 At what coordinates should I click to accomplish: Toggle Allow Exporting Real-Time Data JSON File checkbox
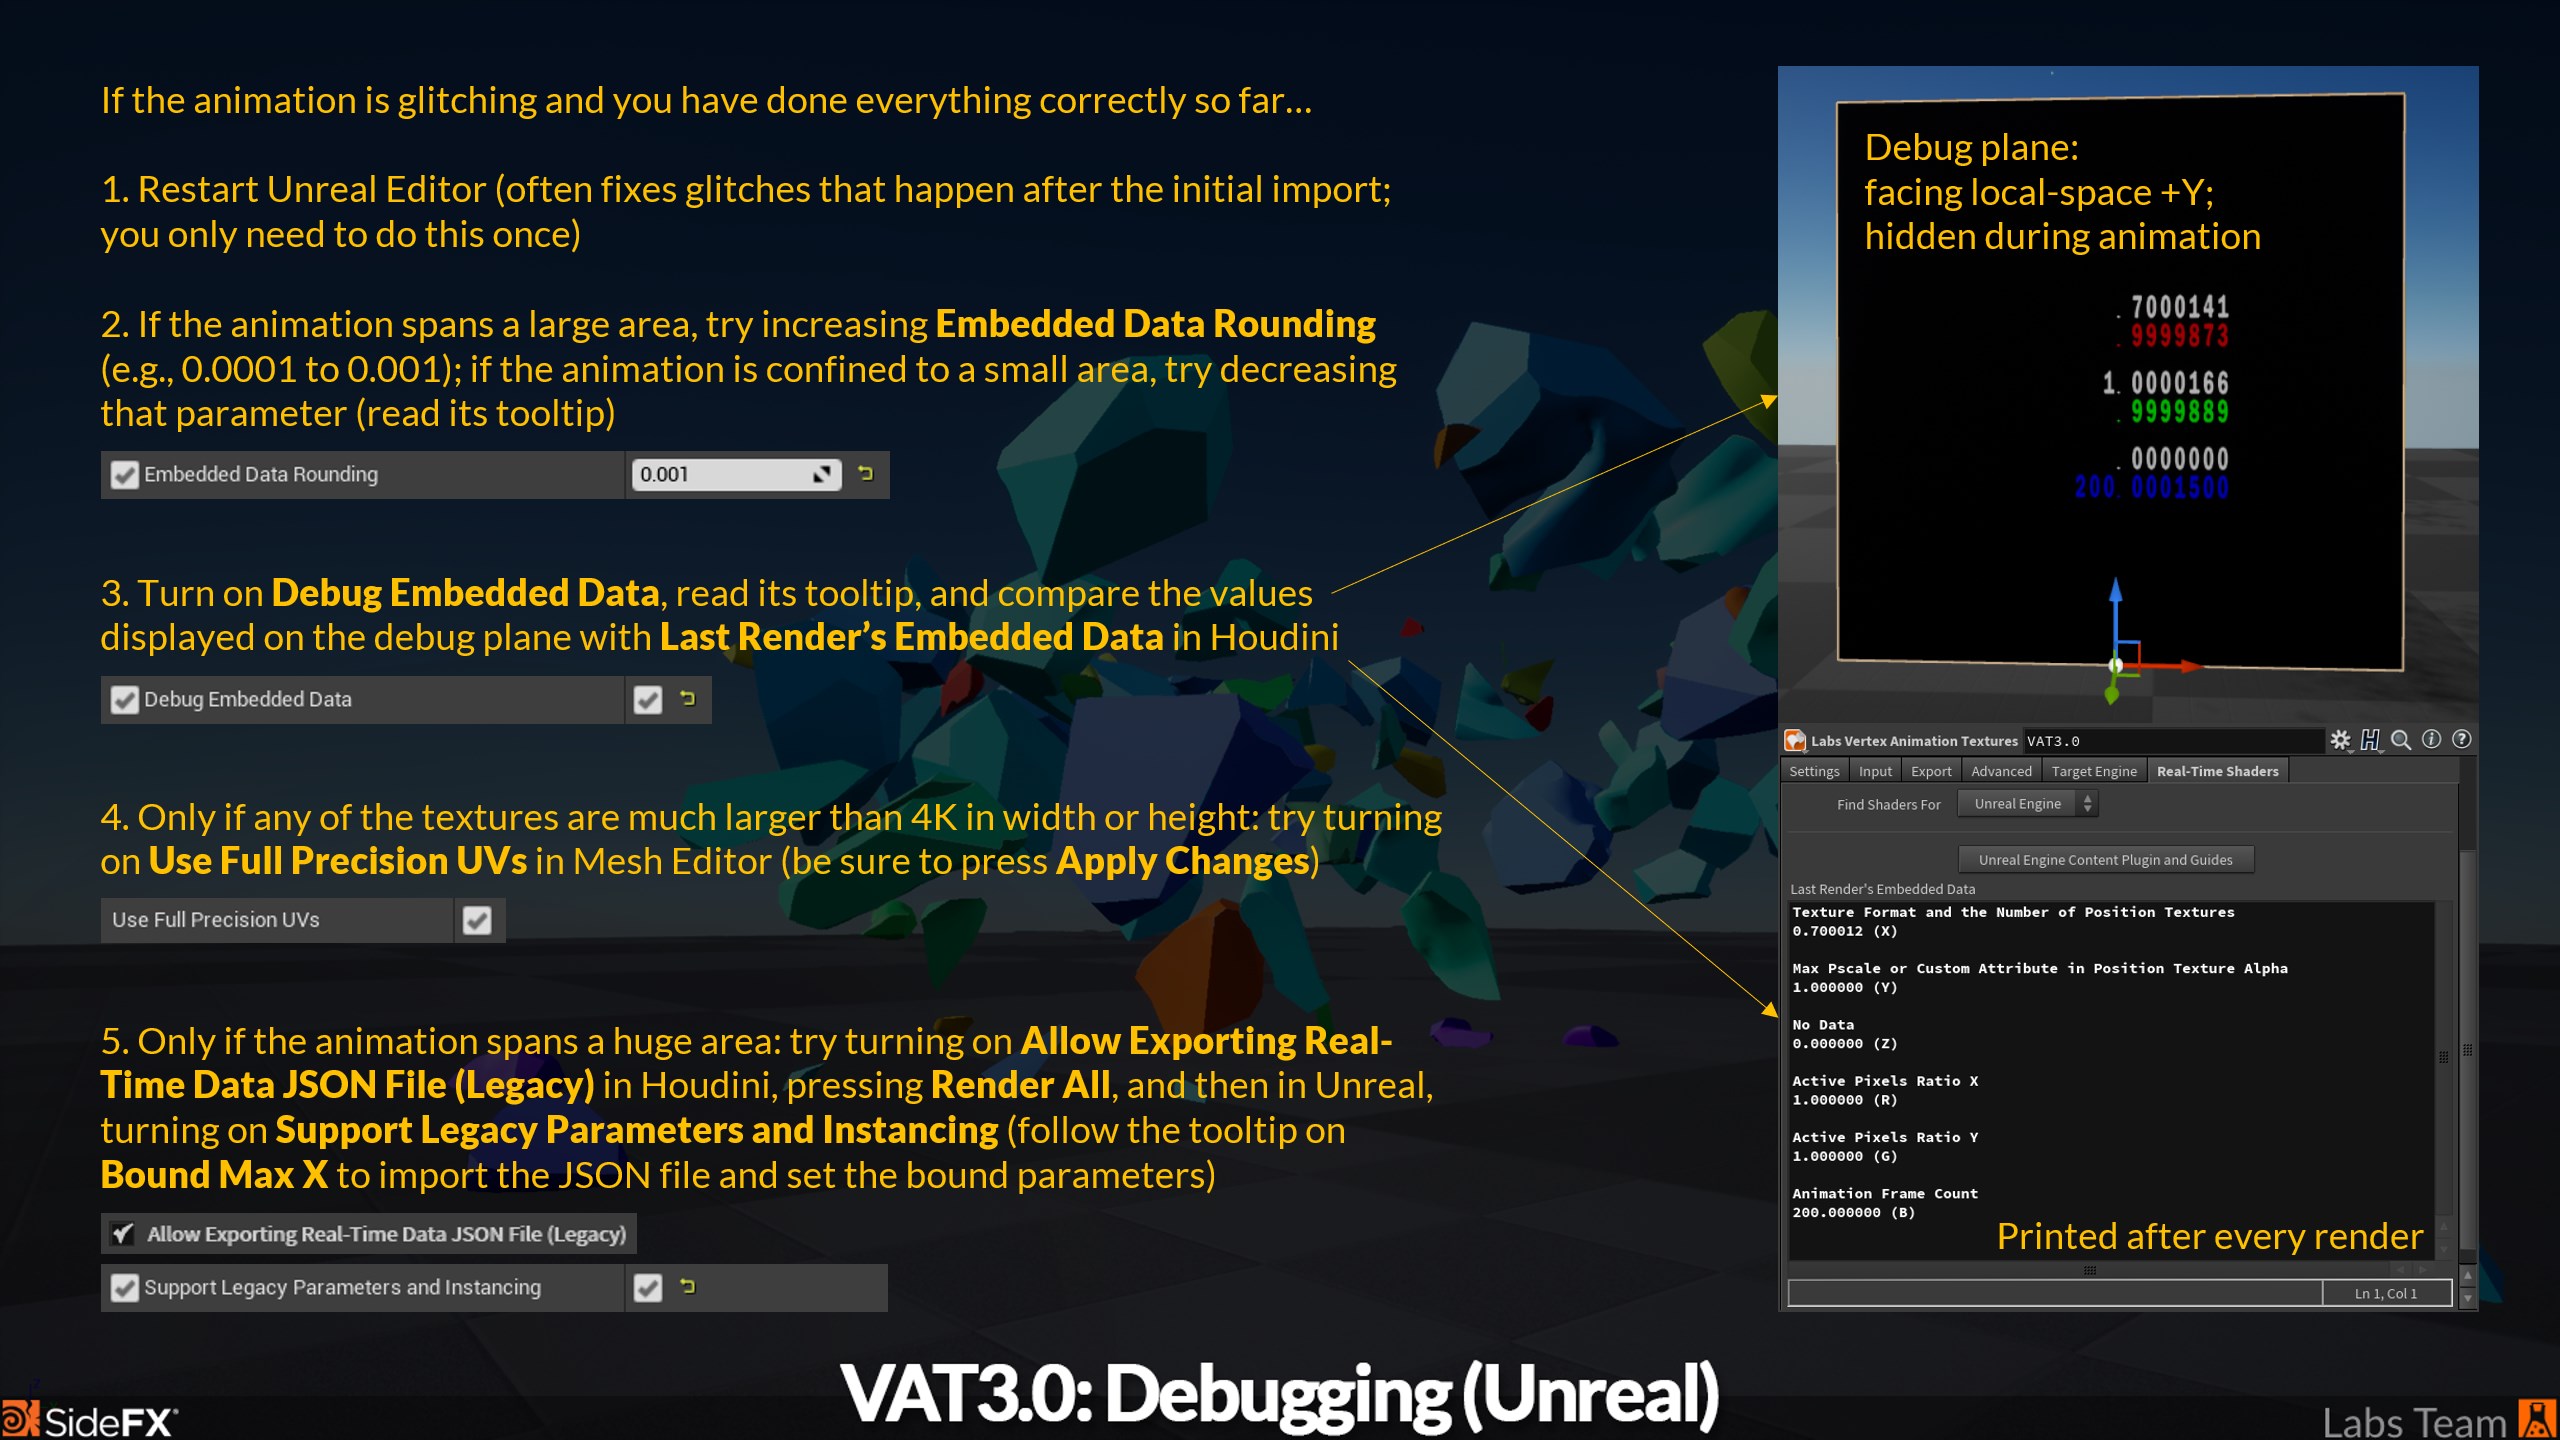point(123,1234)
